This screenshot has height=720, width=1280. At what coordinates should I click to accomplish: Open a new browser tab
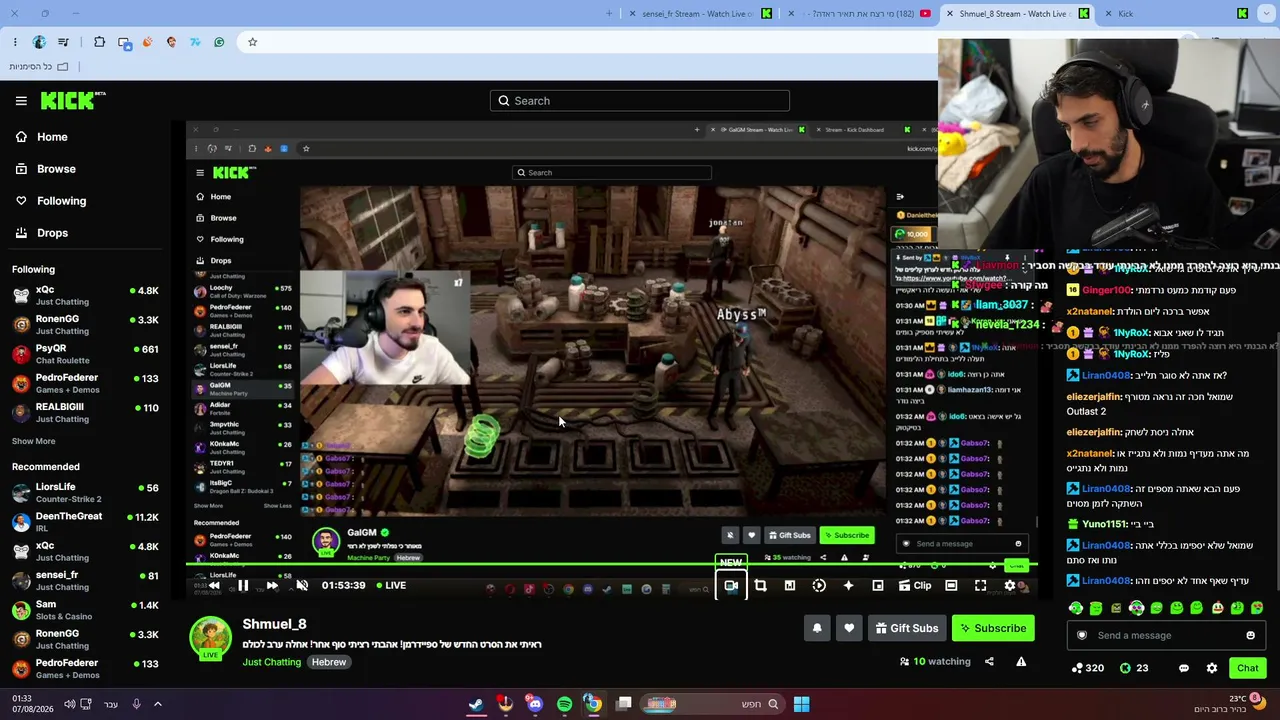click(x=610, y=14)
